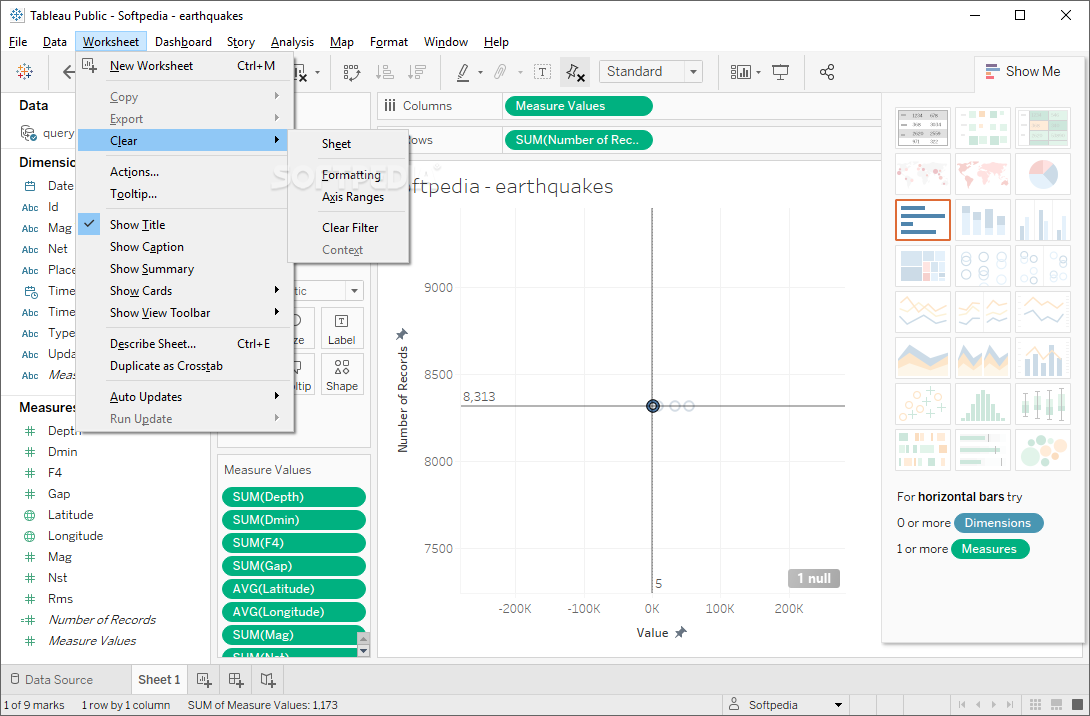This screenshot has width=1090, height=716.
Task: Toggle the Show Me panel
Action: click(1023, 72)
